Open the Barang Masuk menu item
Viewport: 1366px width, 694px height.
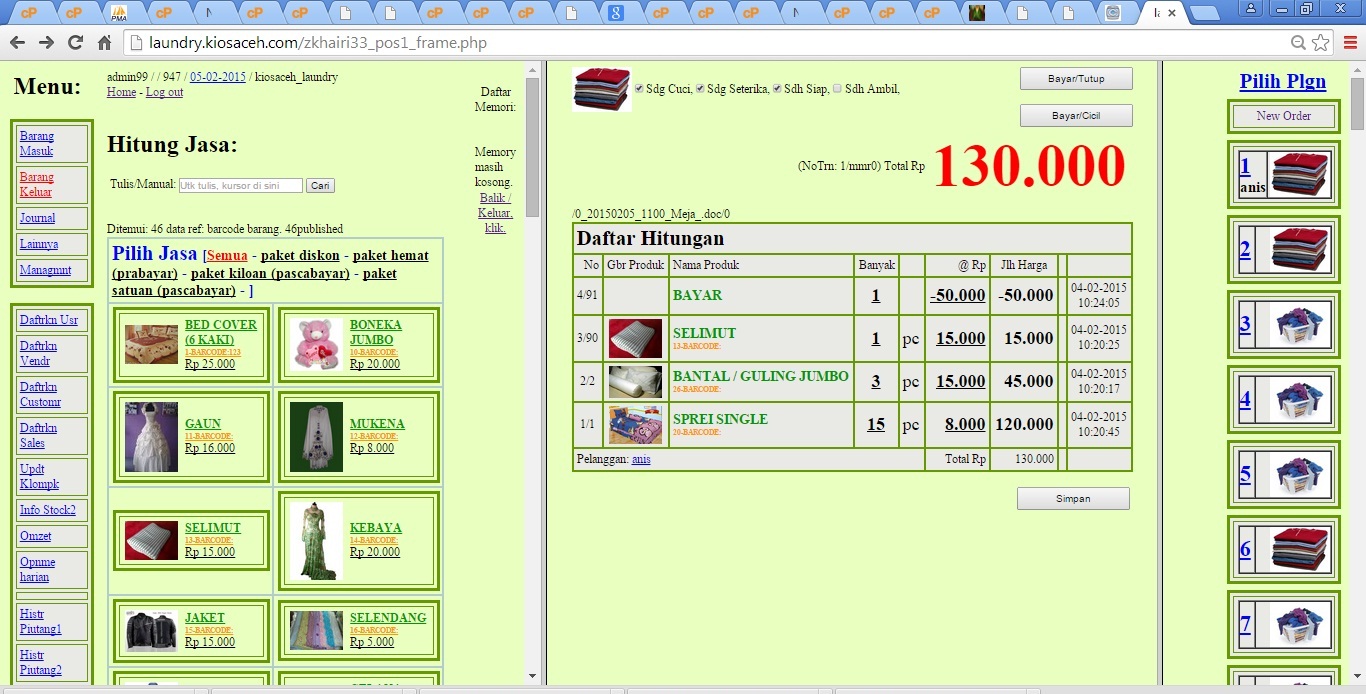click(37, 143)
